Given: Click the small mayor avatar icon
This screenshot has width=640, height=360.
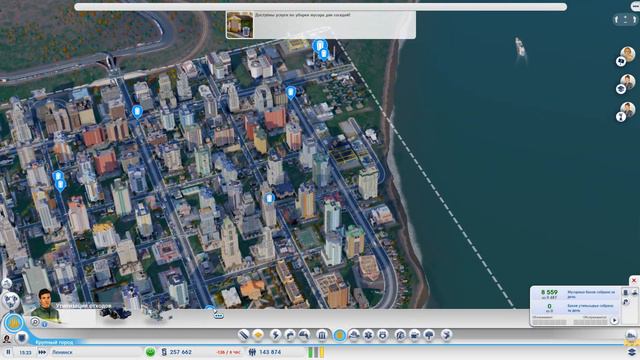Looking at the screenshot, I should [7, 338].
